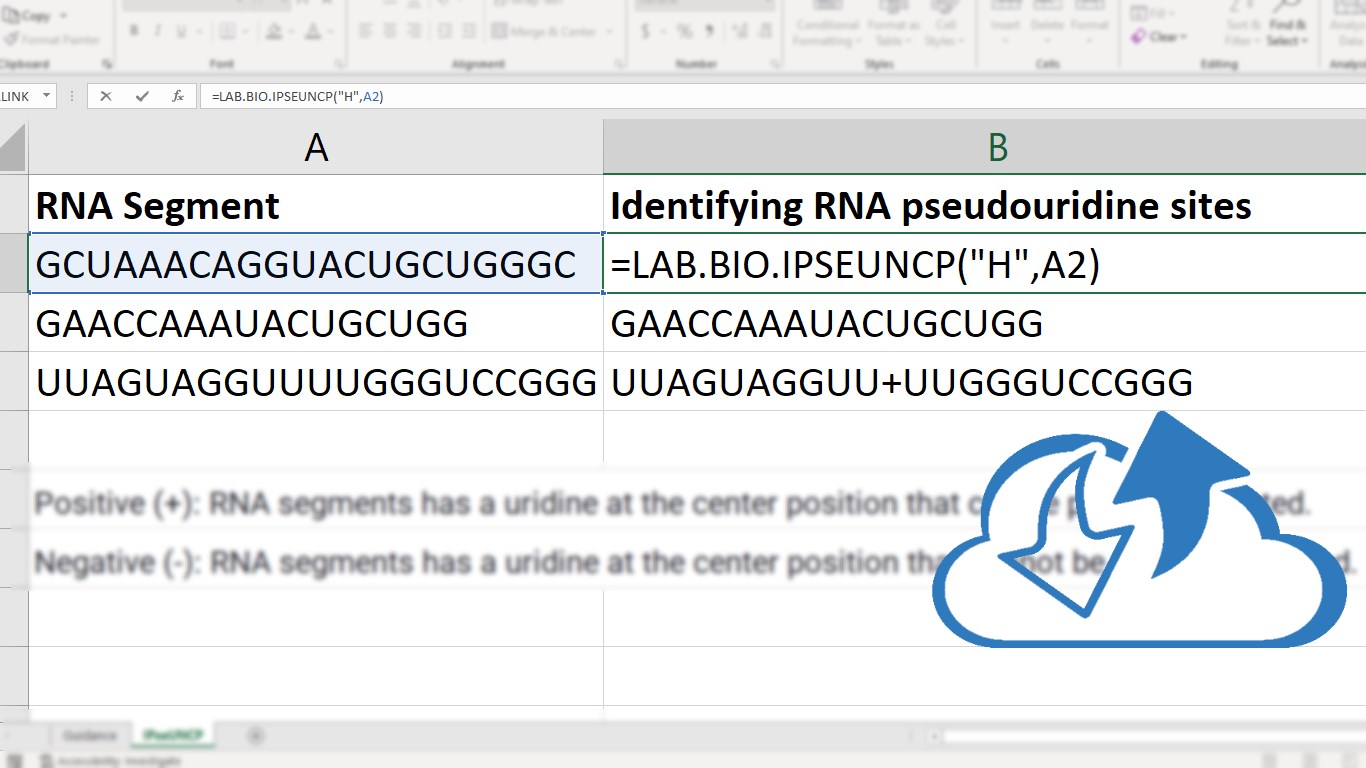The height and width of the screenshot is (768, 1366).
Task: Confirm the formula with the checkmark button
Action: 142,97
